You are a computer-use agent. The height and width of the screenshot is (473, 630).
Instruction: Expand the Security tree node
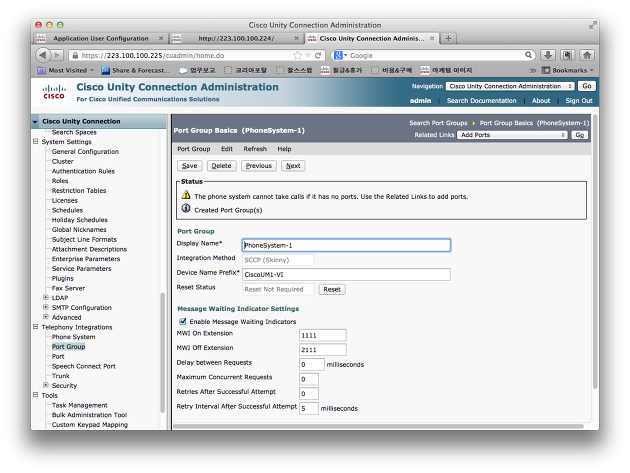tap(46, 385)
